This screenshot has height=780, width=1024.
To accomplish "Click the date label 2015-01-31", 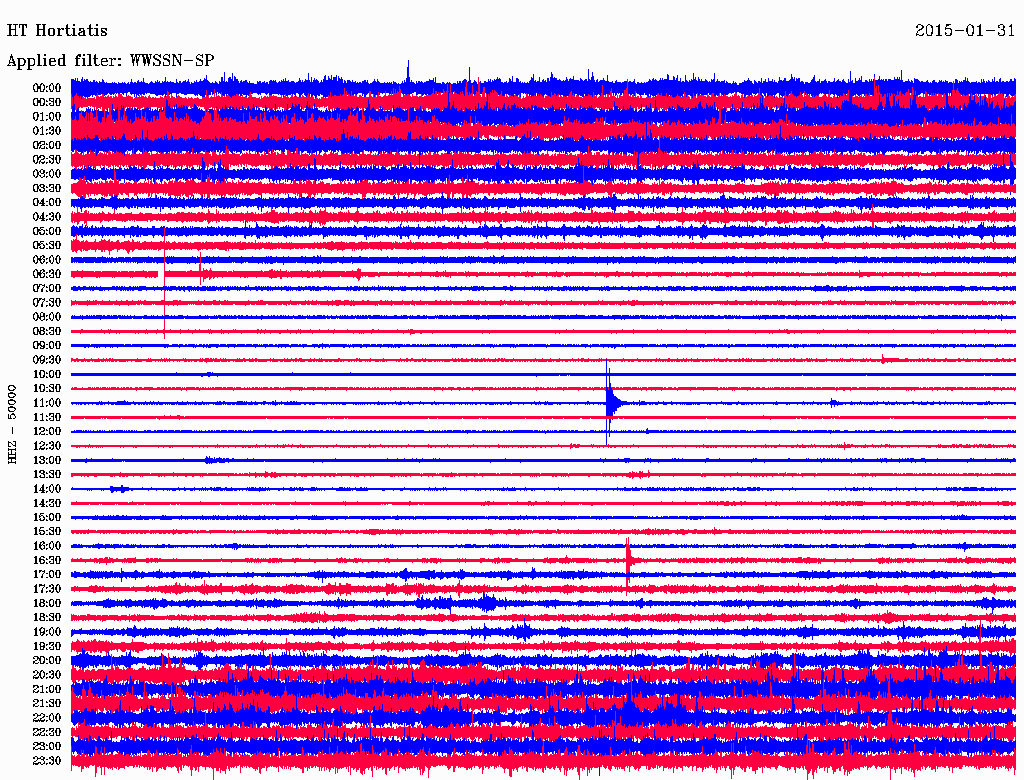I will pyautogui.click(x=965, y=31).
